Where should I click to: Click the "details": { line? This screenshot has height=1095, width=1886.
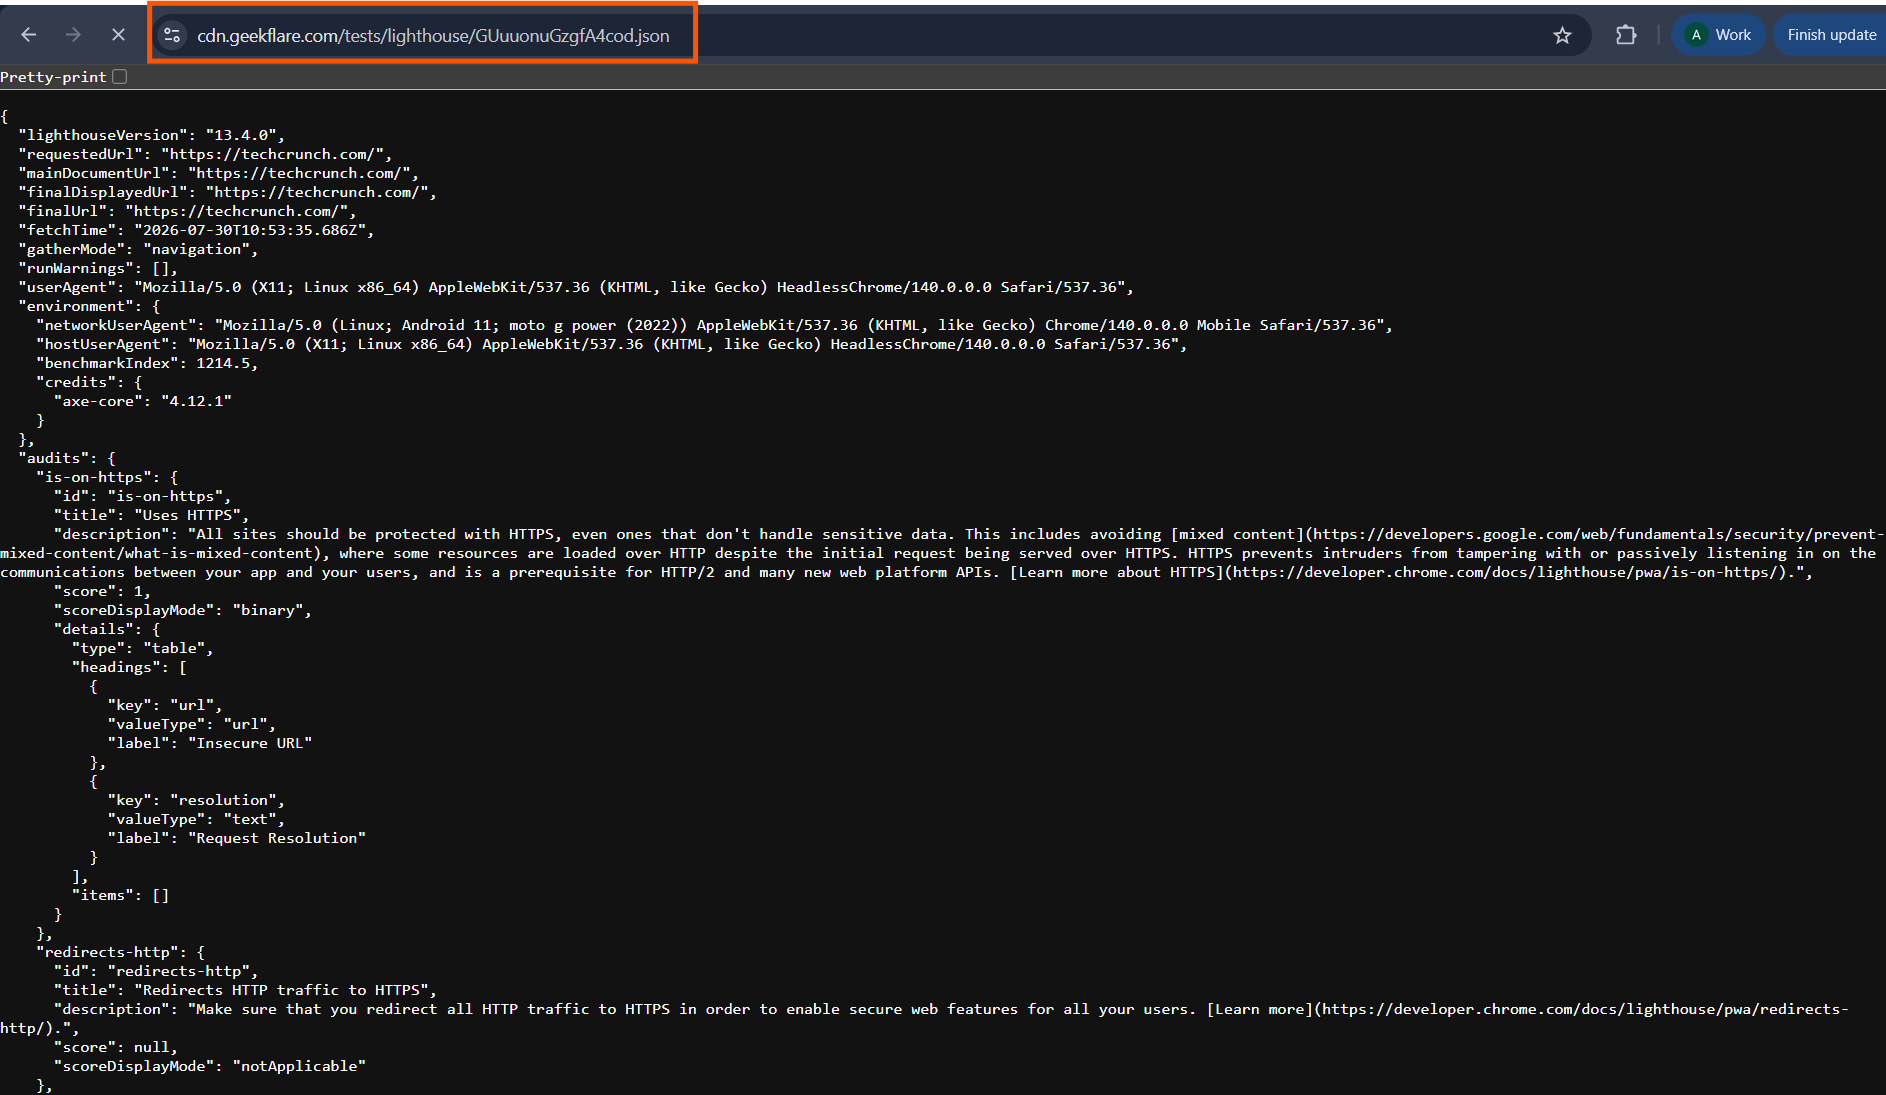pyautogui.click(x=107, y=629)
